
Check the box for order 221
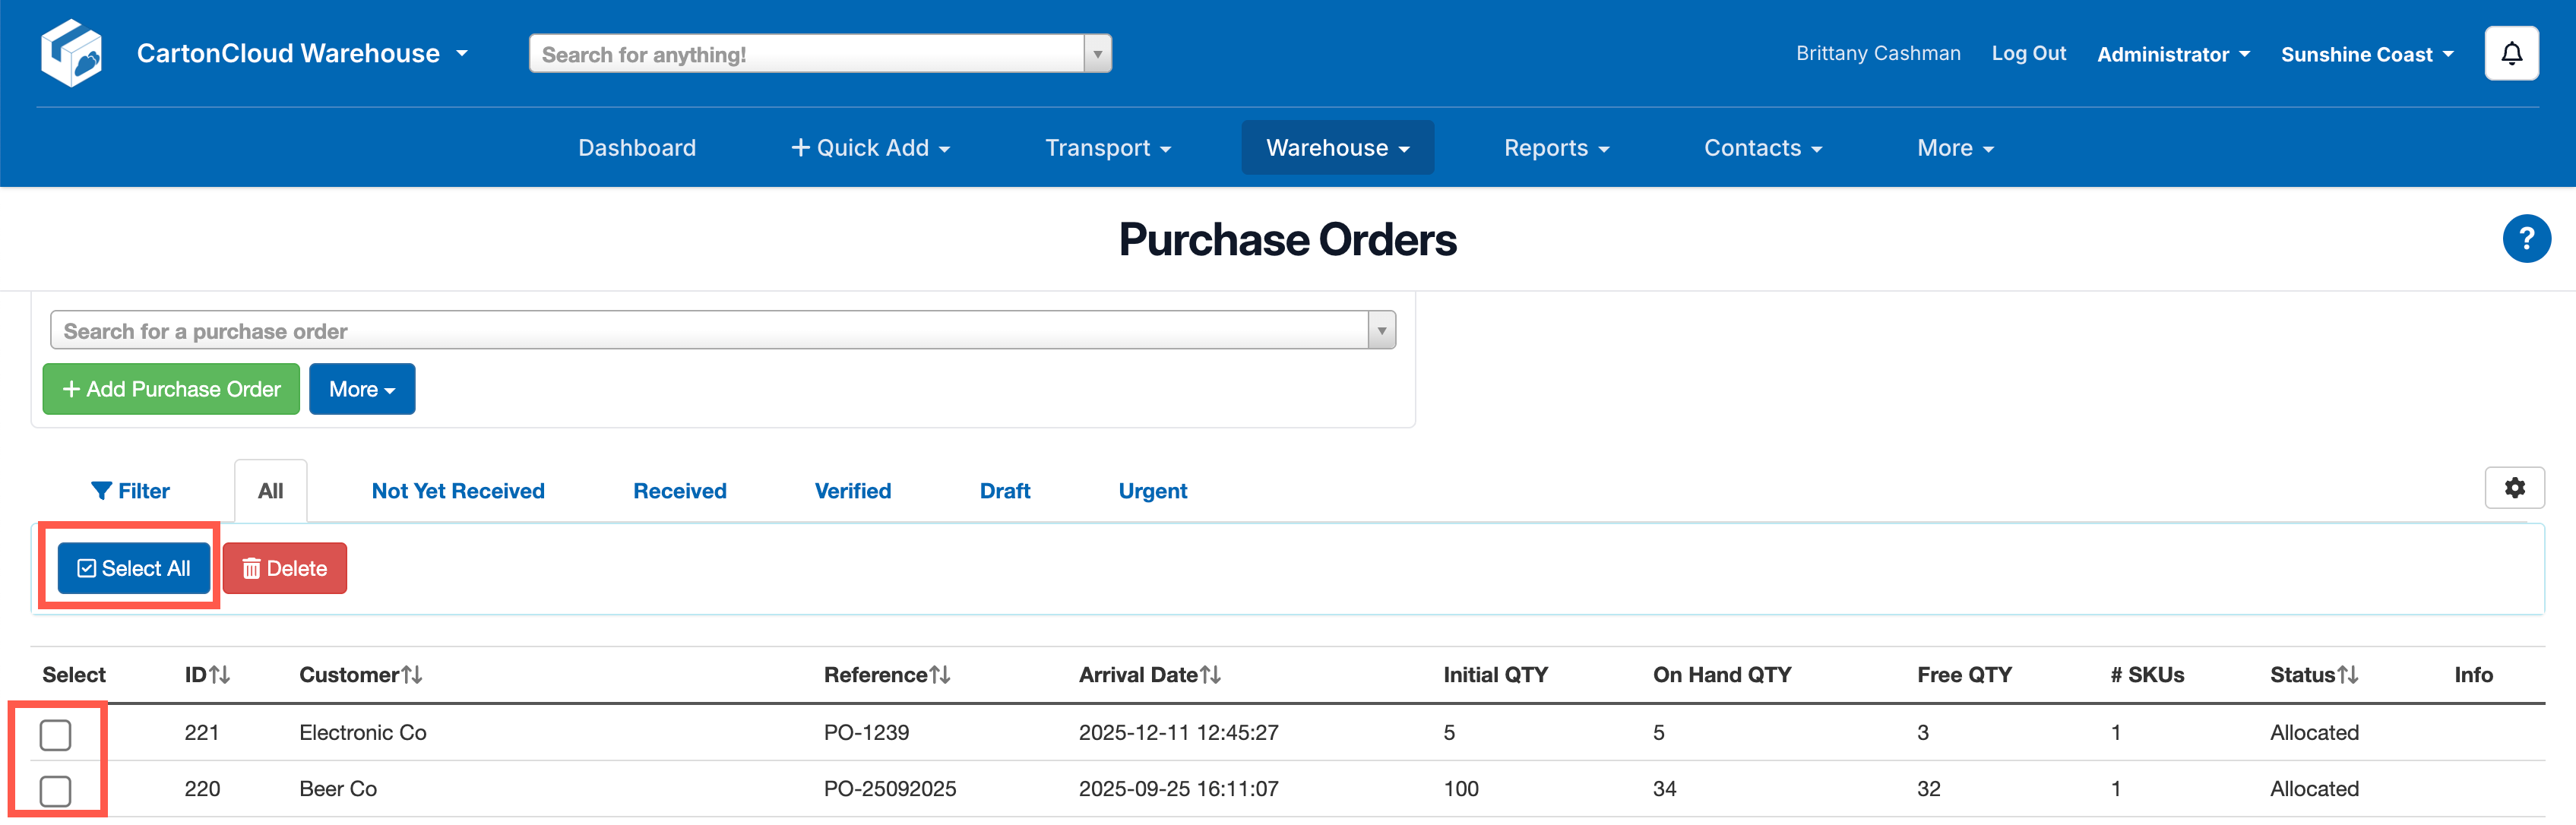pos(56,735)
